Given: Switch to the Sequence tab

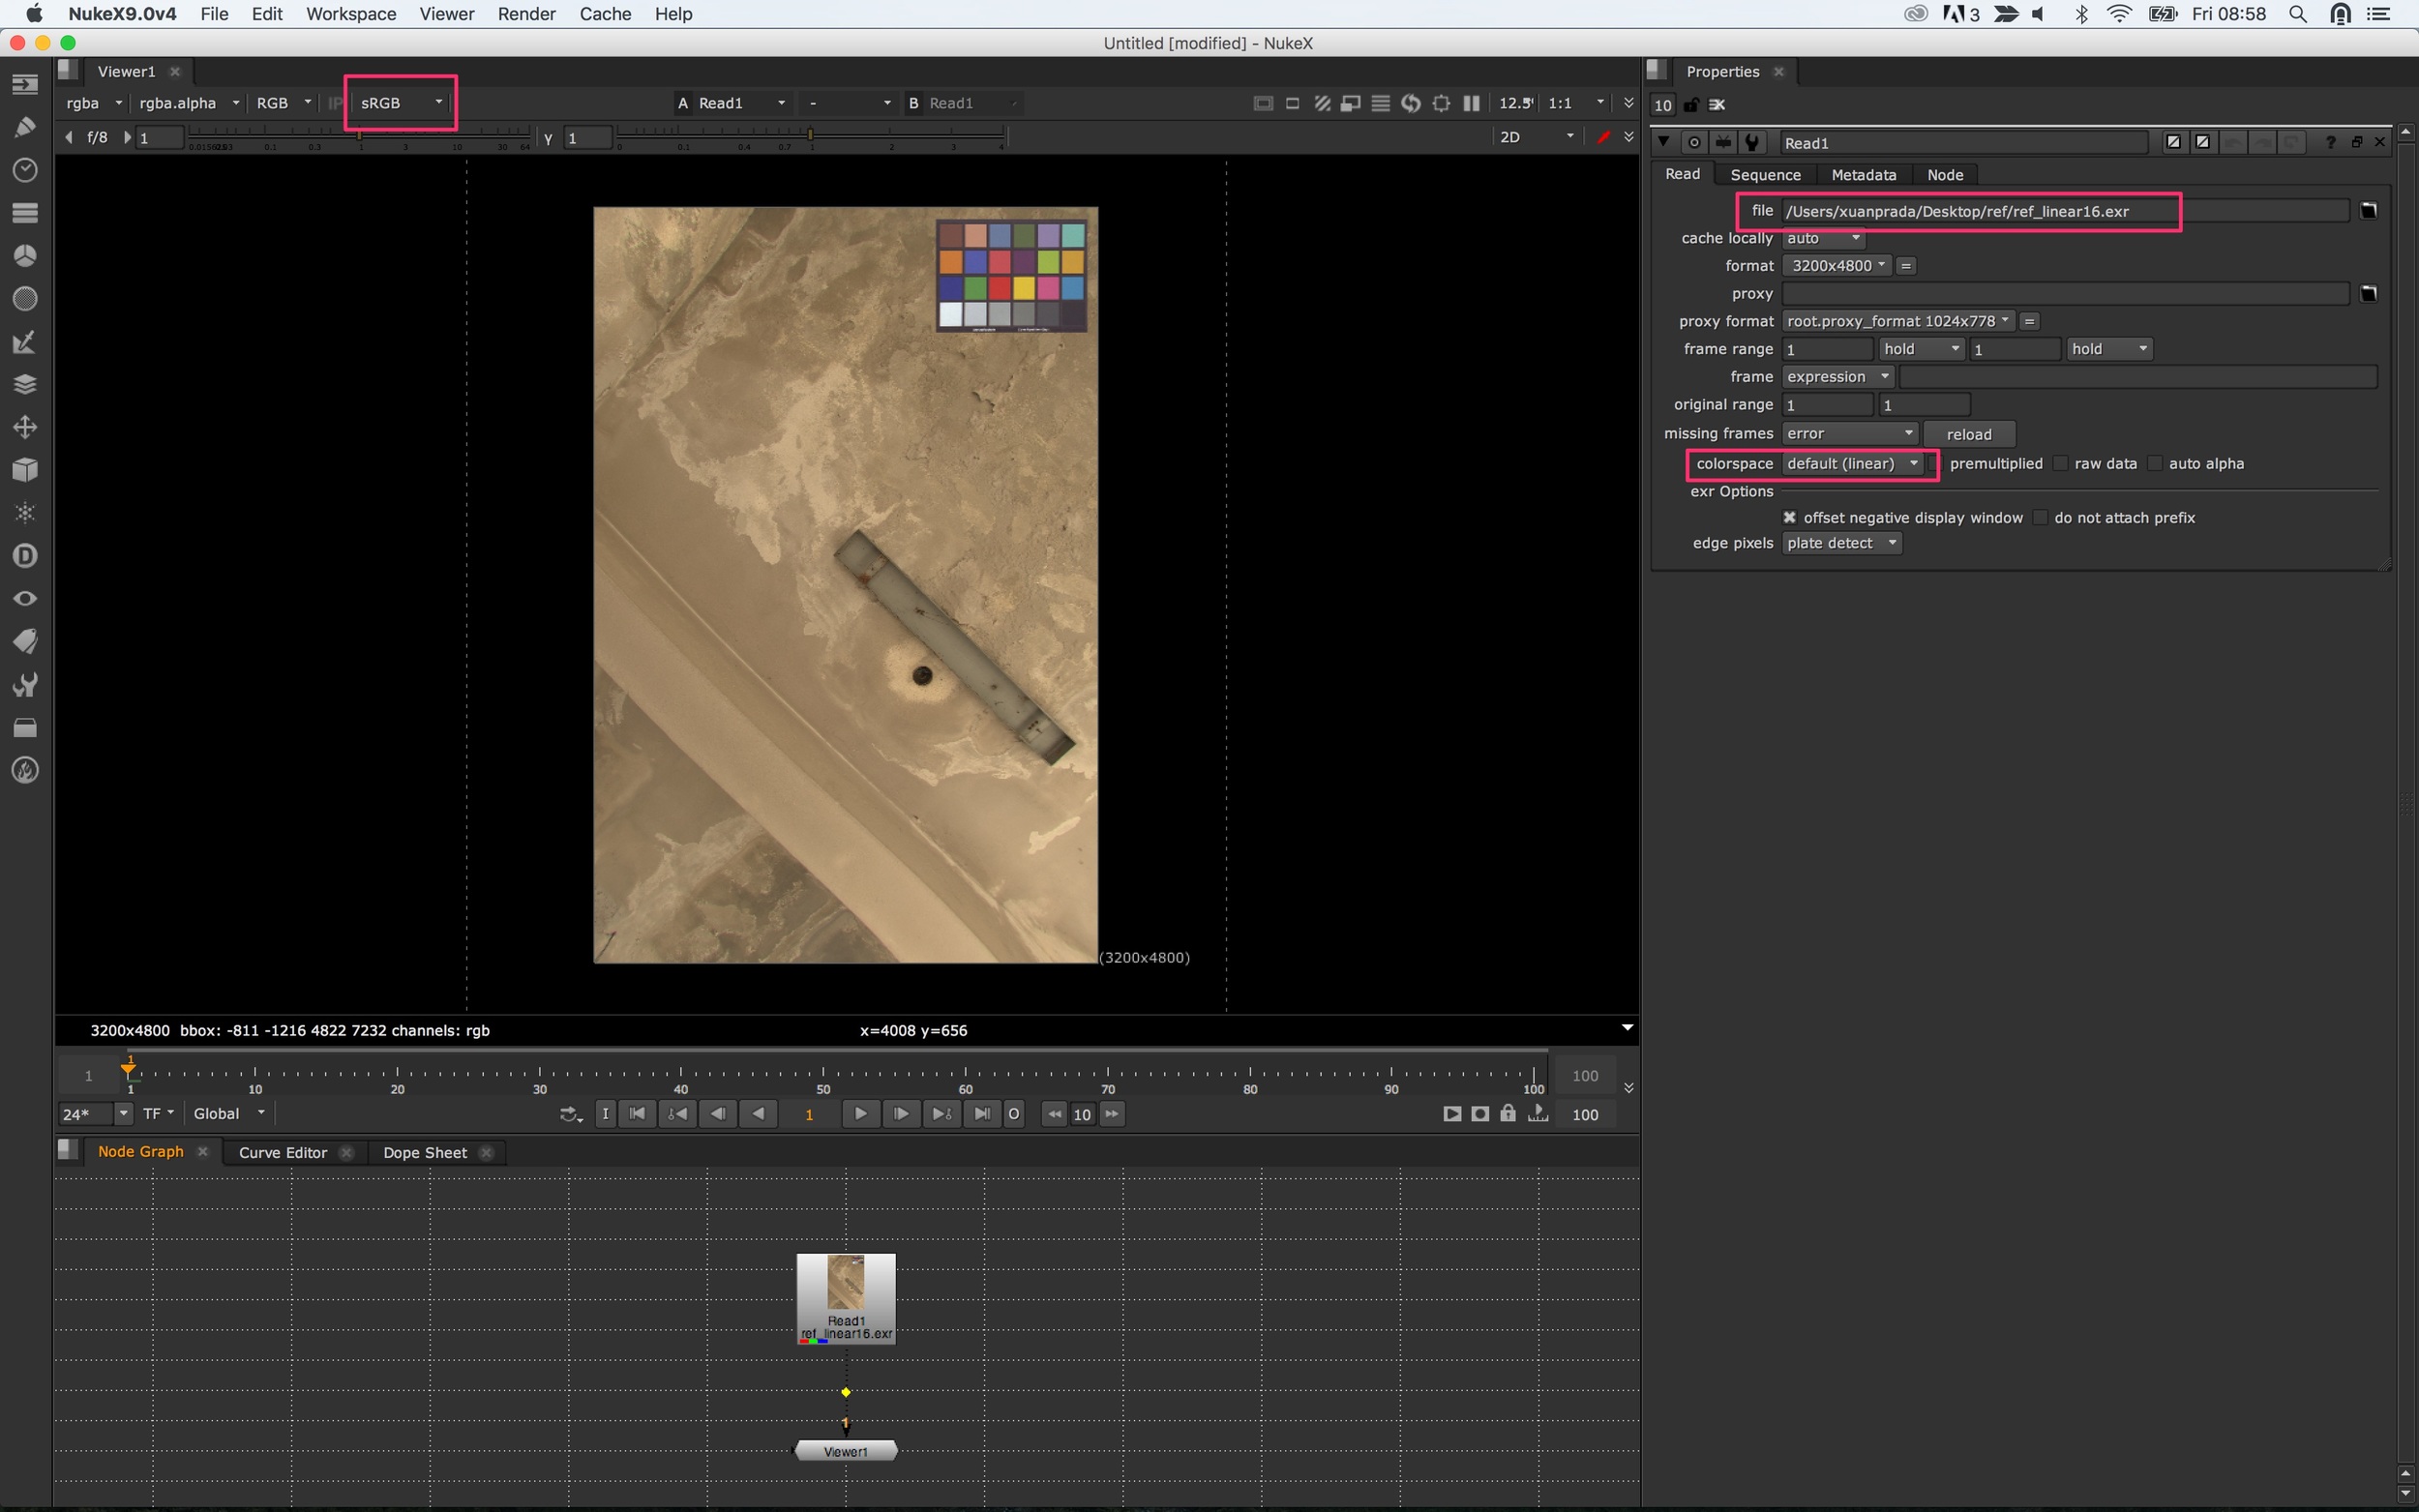Looking at the screenshot, I should coord(1765,174).
